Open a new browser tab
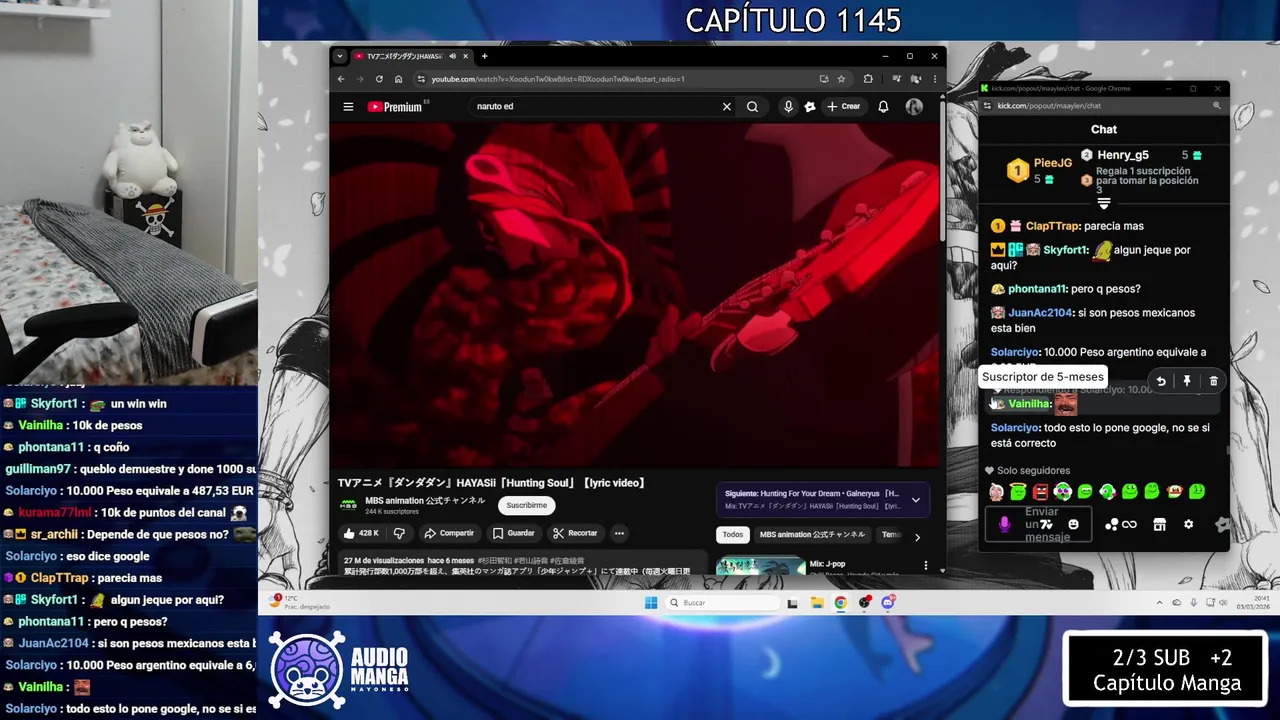 pos(485,56)
